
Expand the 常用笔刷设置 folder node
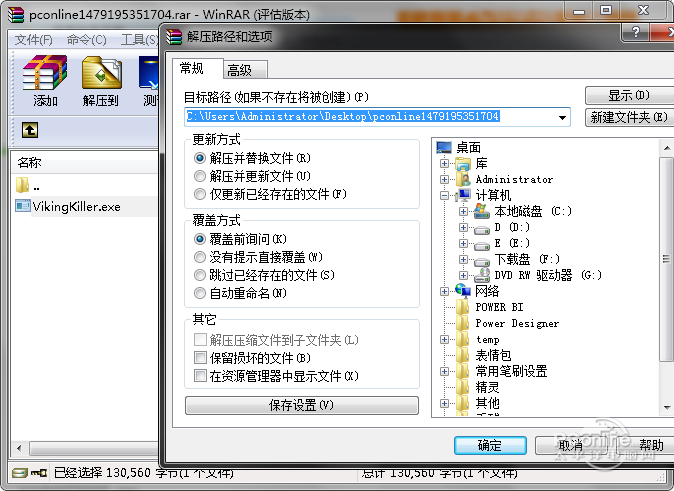[x=444, y=371]
